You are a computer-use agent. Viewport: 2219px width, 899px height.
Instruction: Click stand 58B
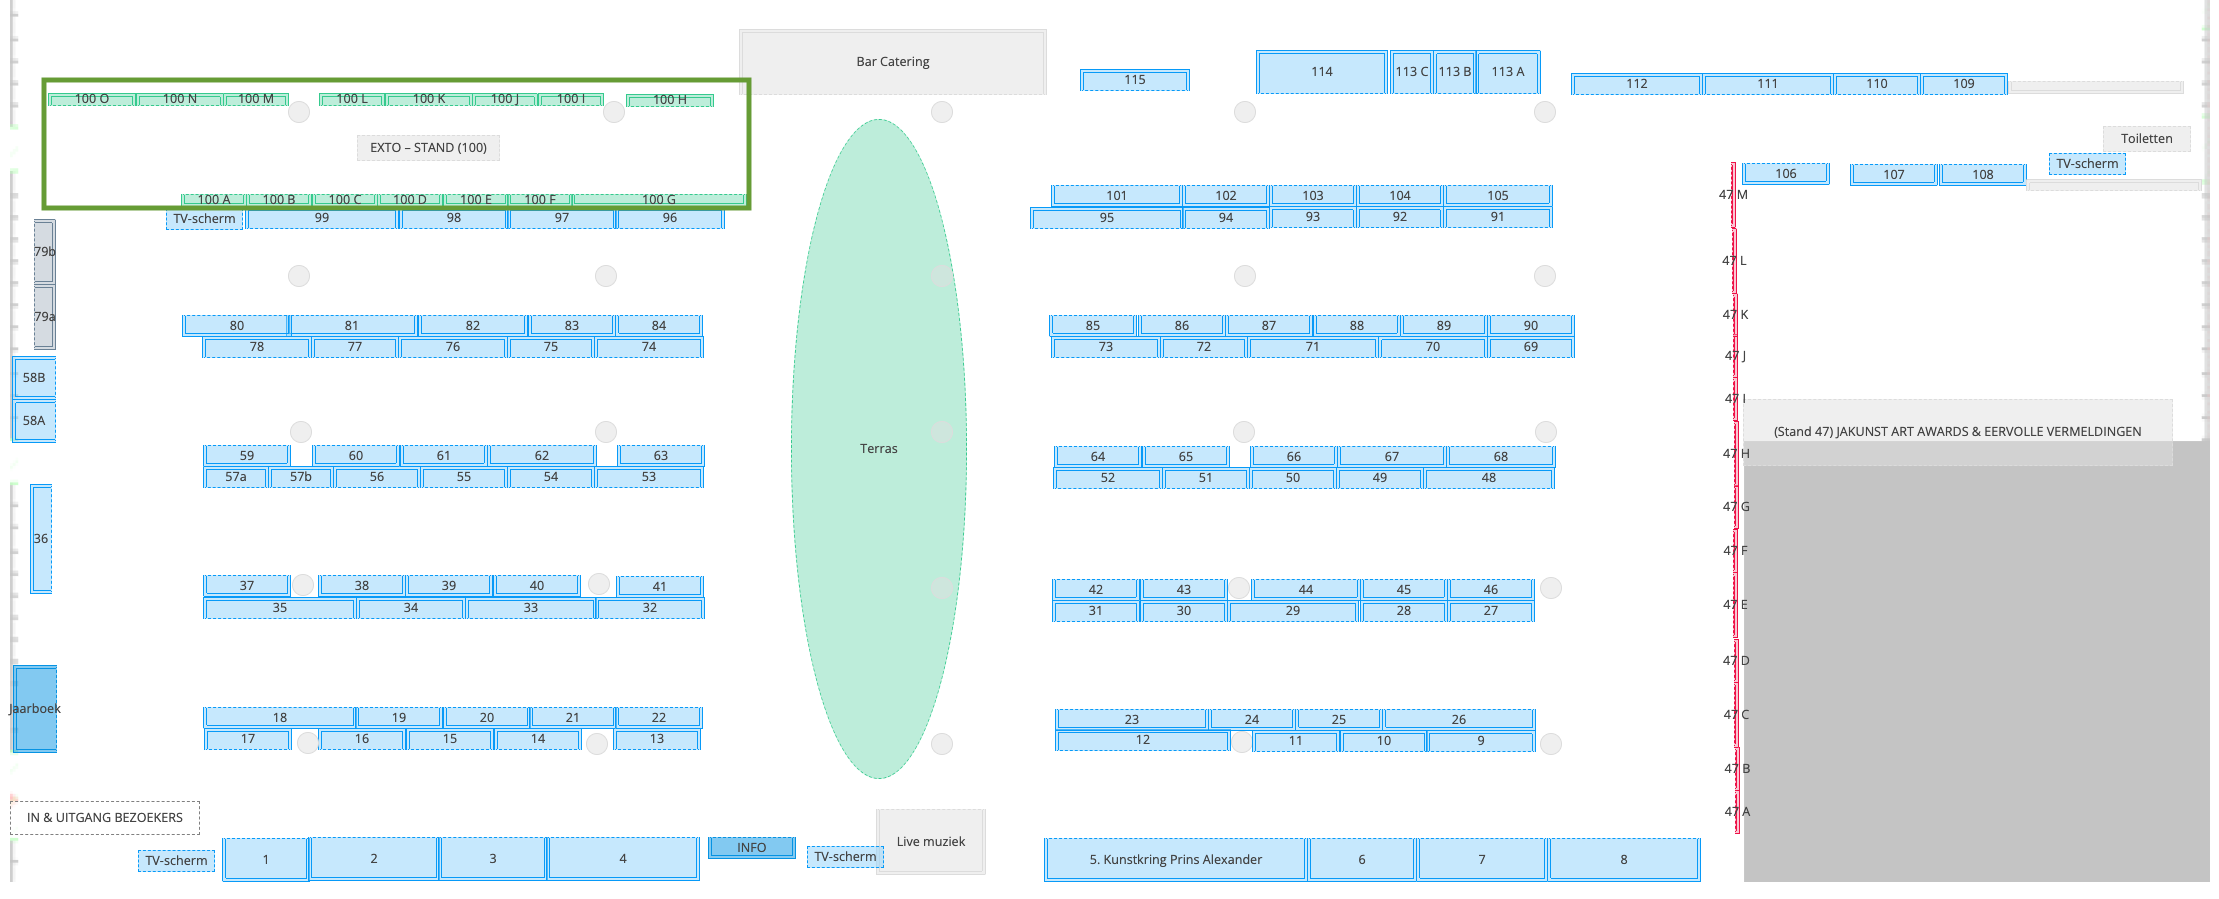(34, 378)
